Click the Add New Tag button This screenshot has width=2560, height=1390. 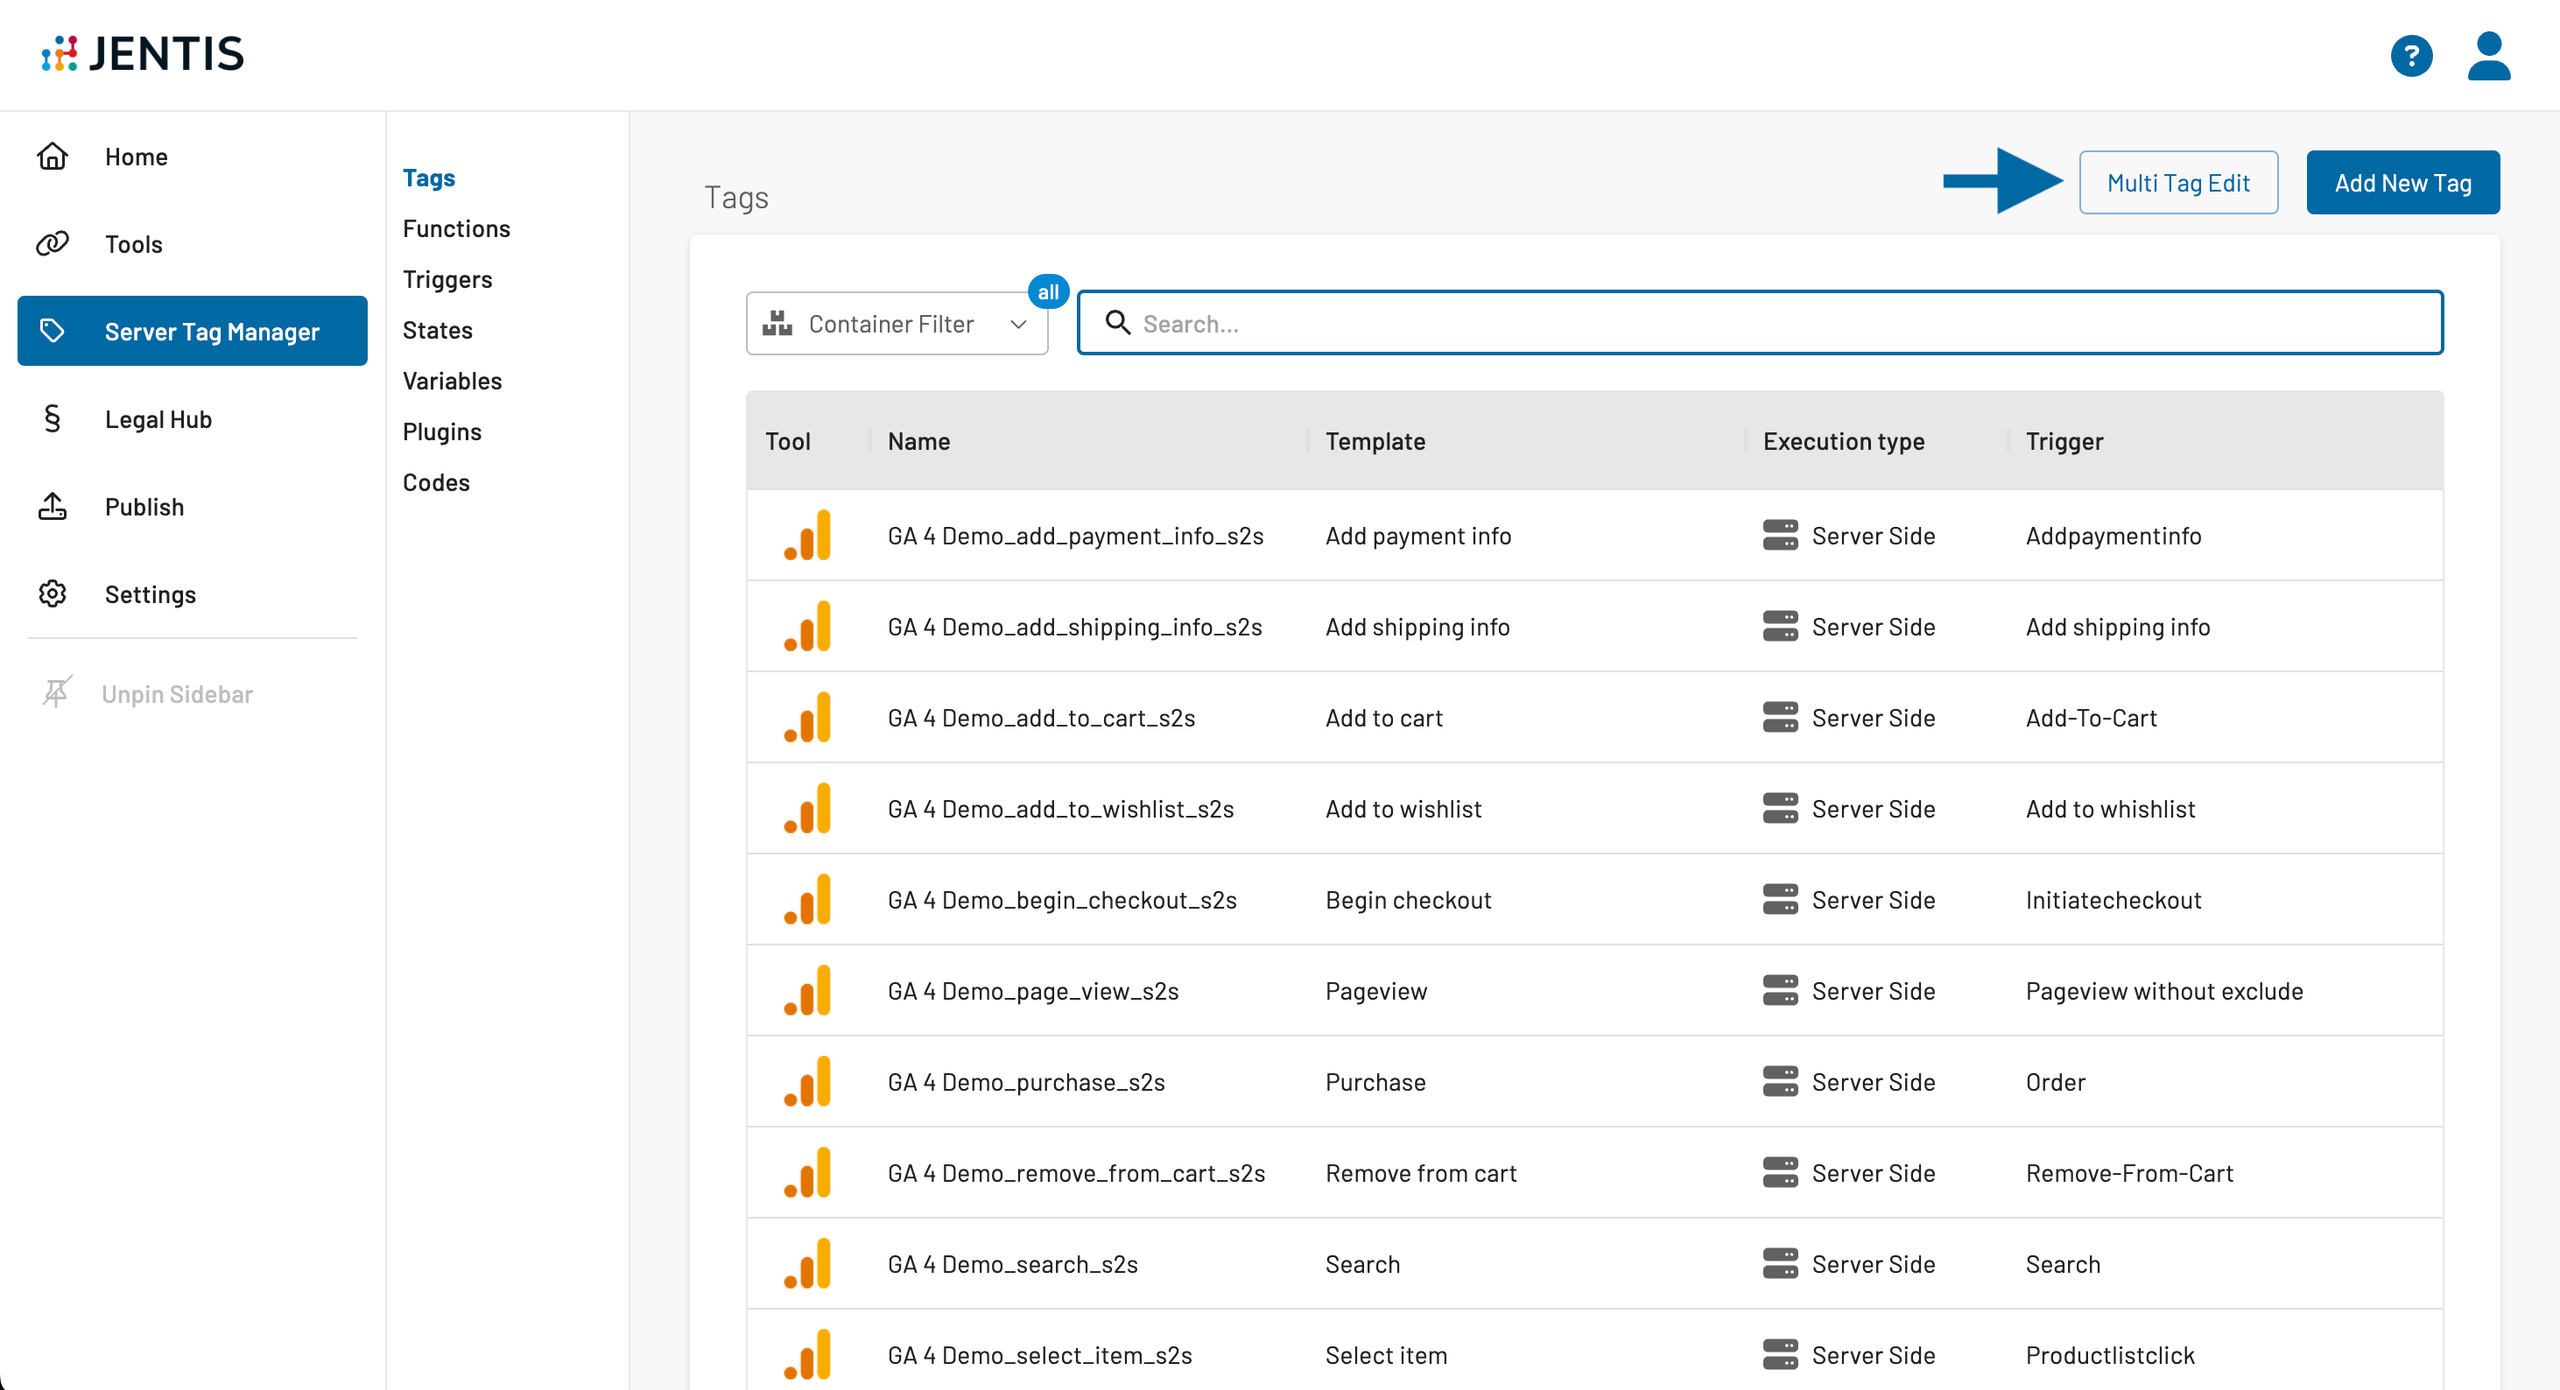tap(2402, 183)
